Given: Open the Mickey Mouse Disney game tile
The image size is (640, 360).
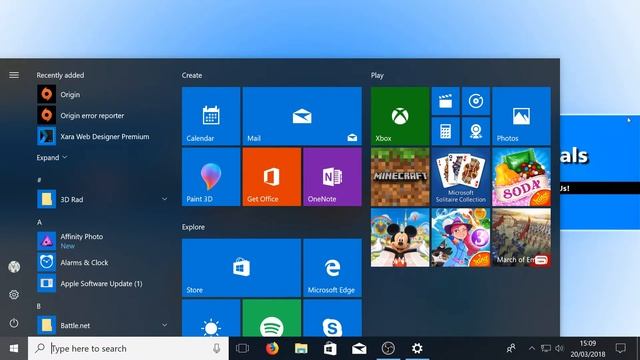Looking at the screenshot, I should tap(400, 238).
